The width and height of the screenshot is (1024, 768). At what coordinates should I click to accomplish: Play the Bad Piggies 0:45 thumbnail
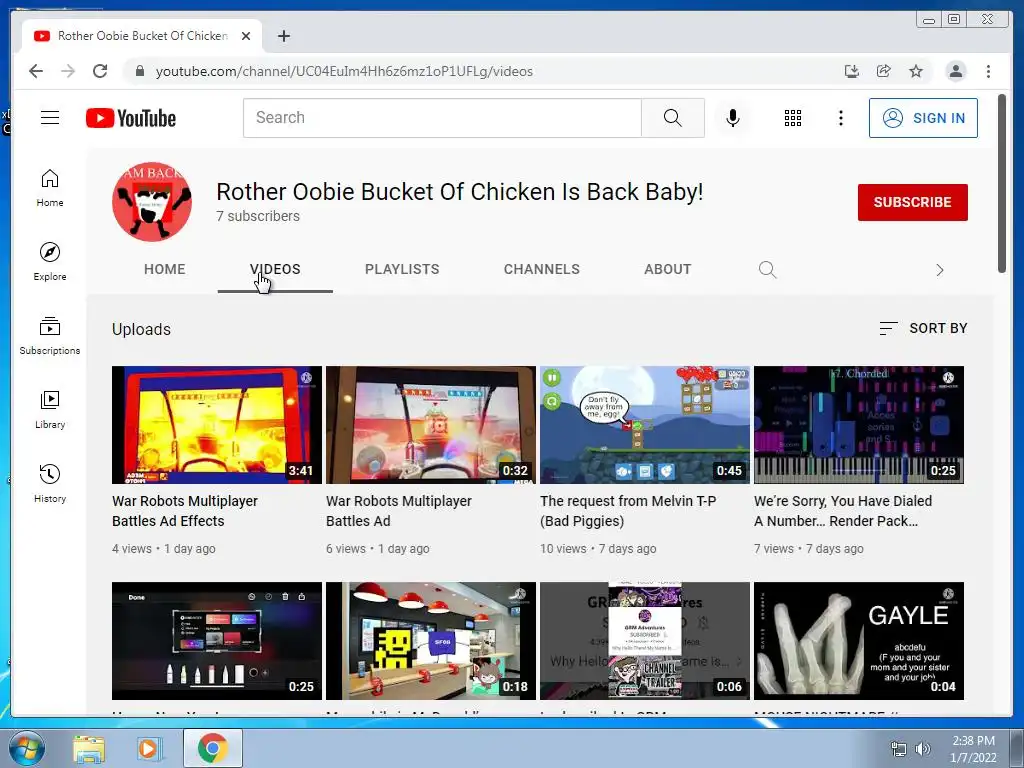(x=645, y=424)
